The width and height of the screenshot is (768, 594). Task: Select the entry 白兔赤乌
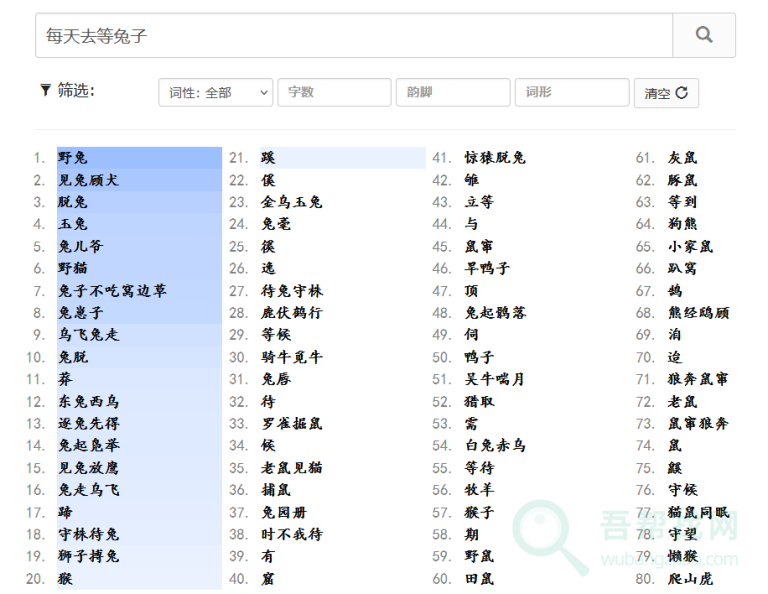(495, 445)
